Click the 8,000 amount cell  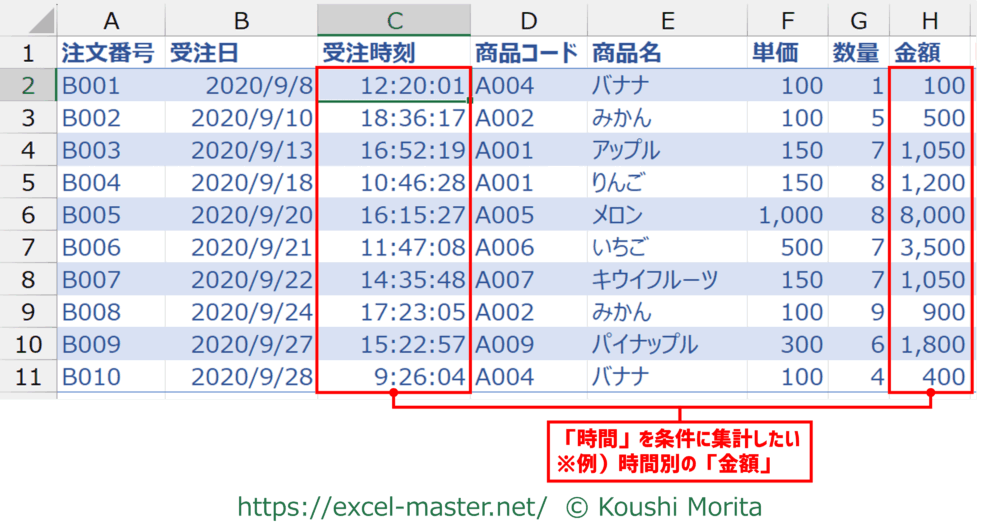pyautogui.click(x=930, y=216)
